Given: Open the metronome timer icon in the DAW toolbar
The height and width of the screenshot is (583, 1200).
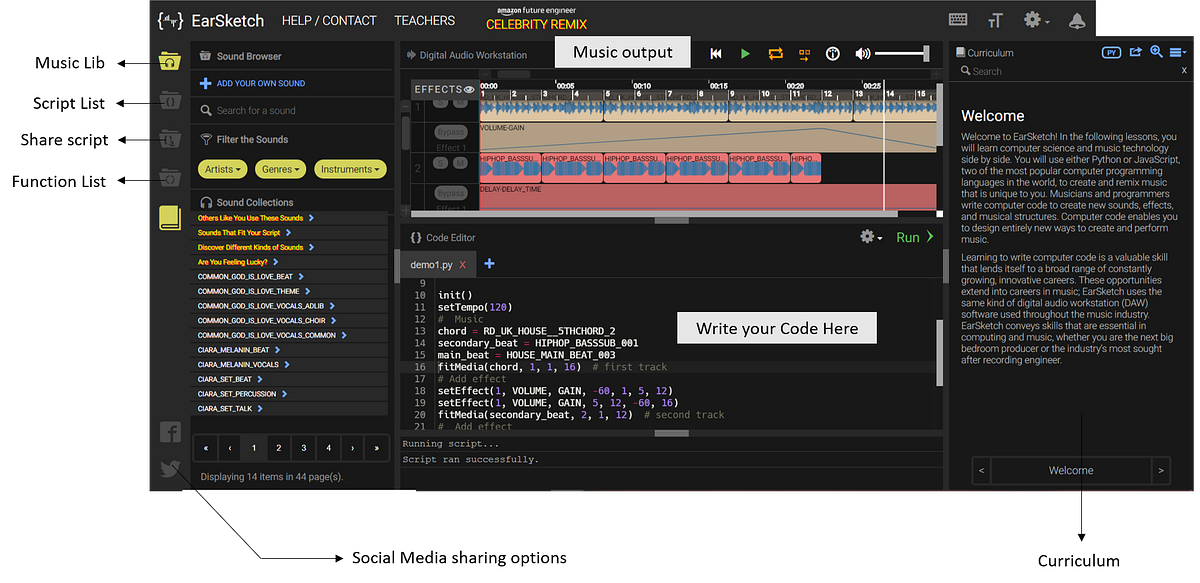Looking at the screenshot, I should (832, 54).
